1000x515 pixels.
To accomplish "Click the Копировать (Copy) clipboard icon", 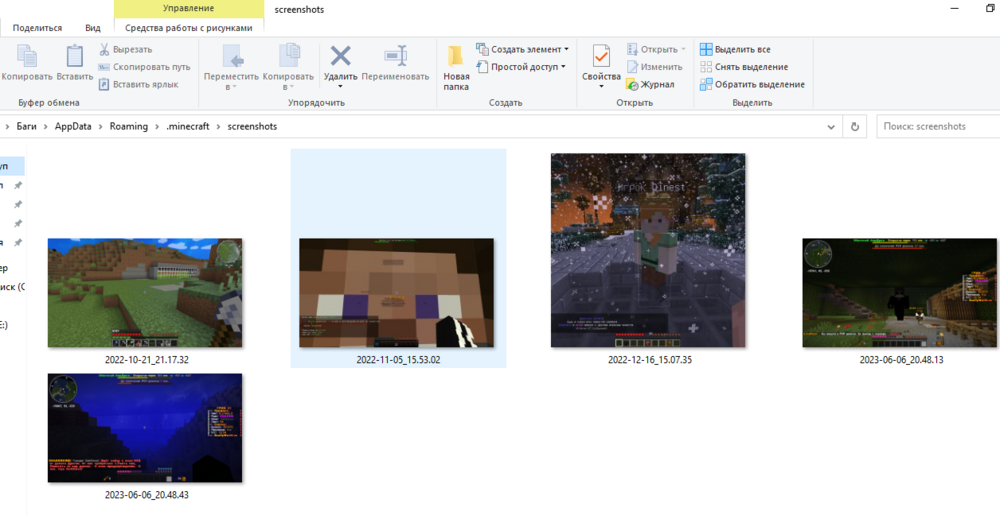I will [27, 56].
